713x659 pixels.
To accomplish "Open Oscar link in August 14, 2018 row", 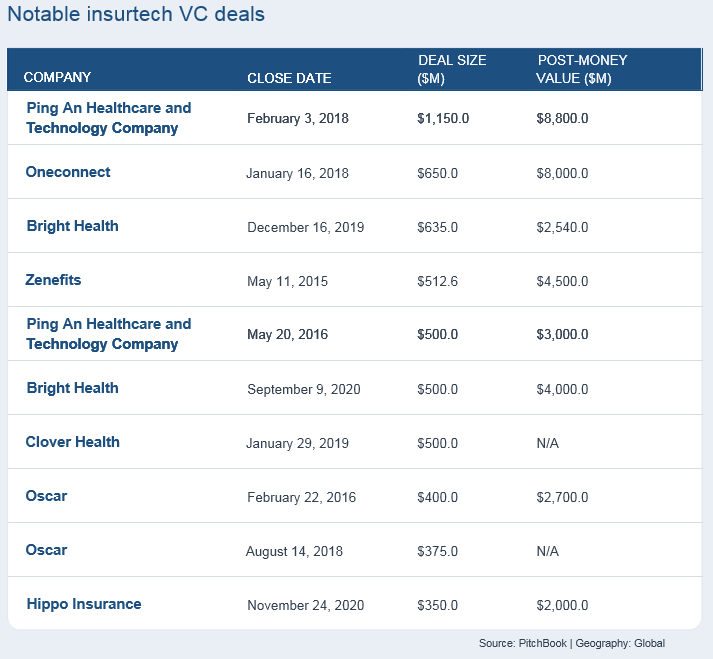I will 46,550.
